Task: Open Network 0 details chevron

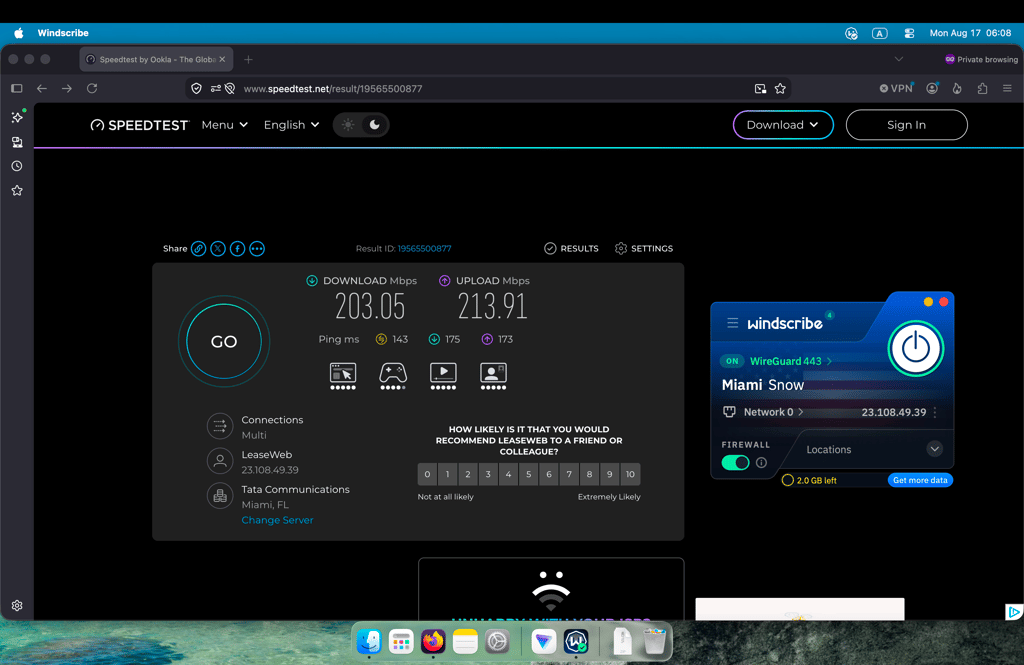Action: (x=801, y=412)
